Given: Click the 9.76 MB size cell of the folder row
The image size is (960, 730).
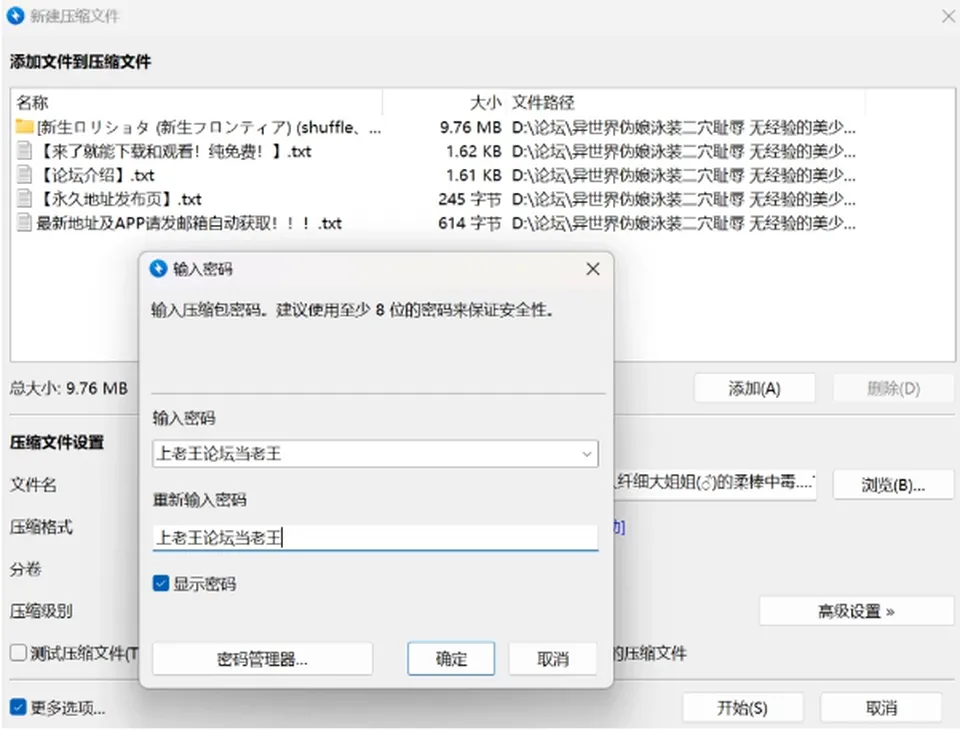Looking at the screenshot, I should (x=470, y=127).
